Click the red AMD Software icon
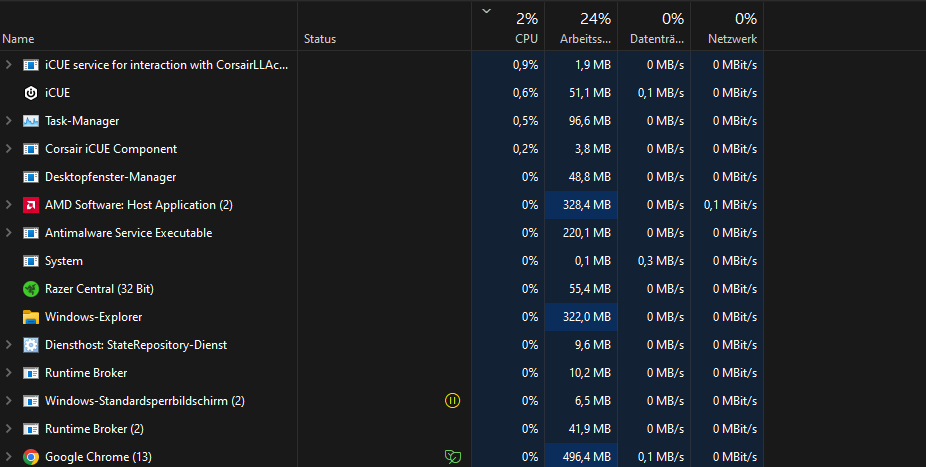926x467 pixels. point(31,205)
